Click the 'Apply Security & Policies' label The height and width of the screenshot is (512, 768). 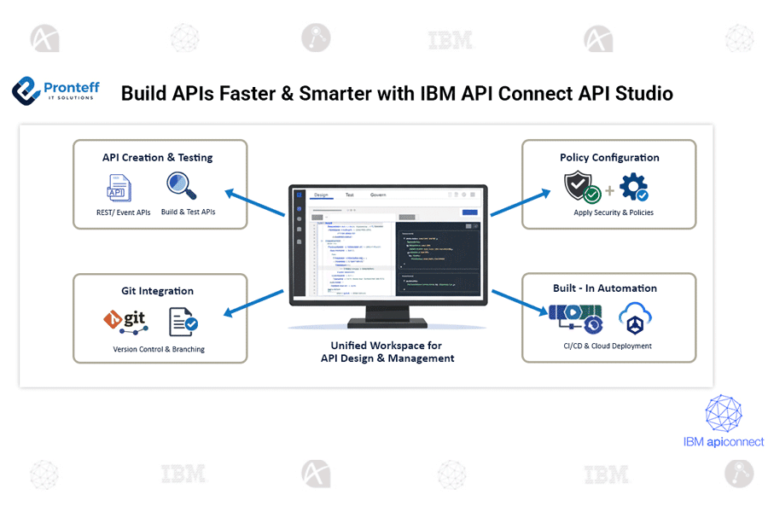coord(613,212)
